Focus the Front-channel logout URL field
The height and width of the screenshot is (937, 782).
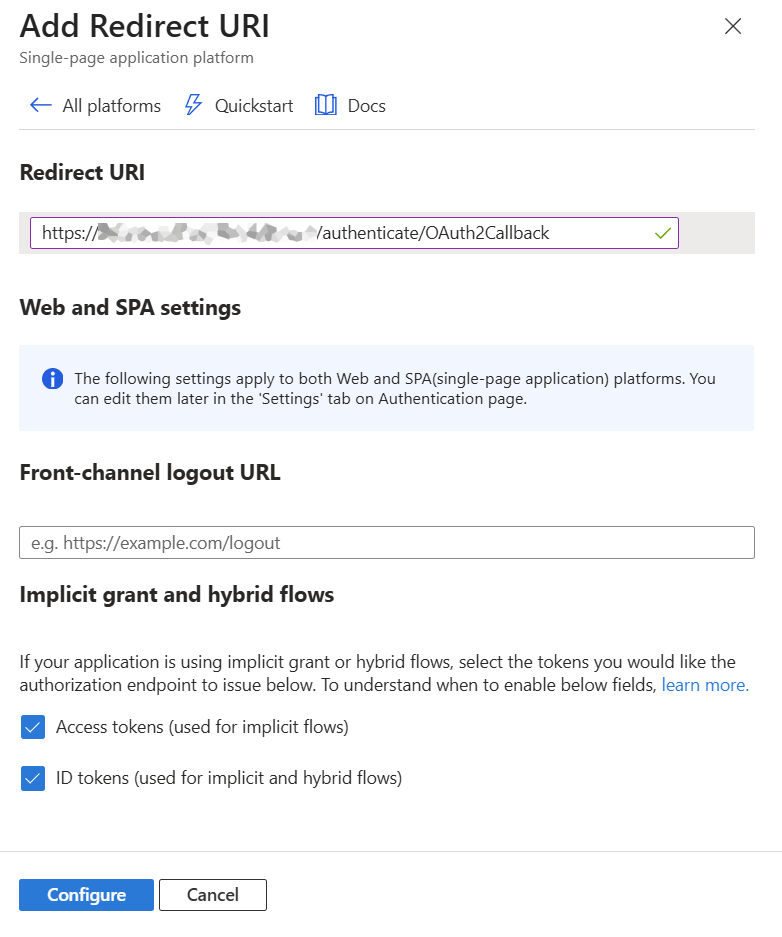pyautogui.click(x=386, y=543)
